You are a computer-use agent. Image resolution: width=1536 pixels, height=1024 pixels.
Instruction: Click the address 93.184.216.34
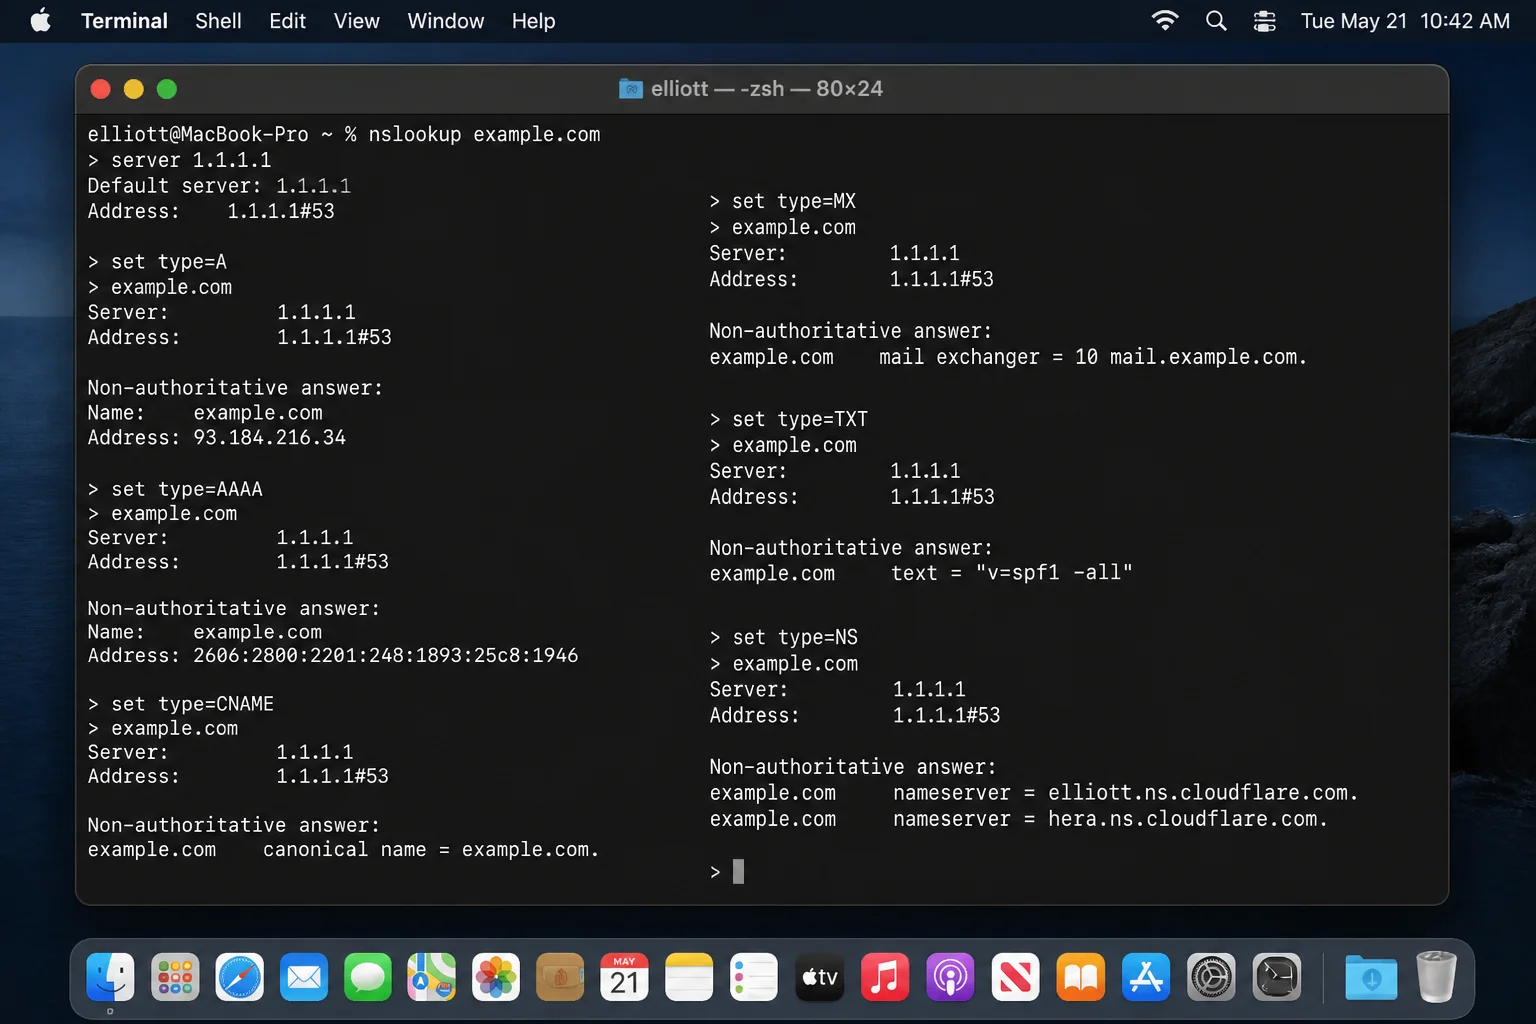click(x=269, y=437)
